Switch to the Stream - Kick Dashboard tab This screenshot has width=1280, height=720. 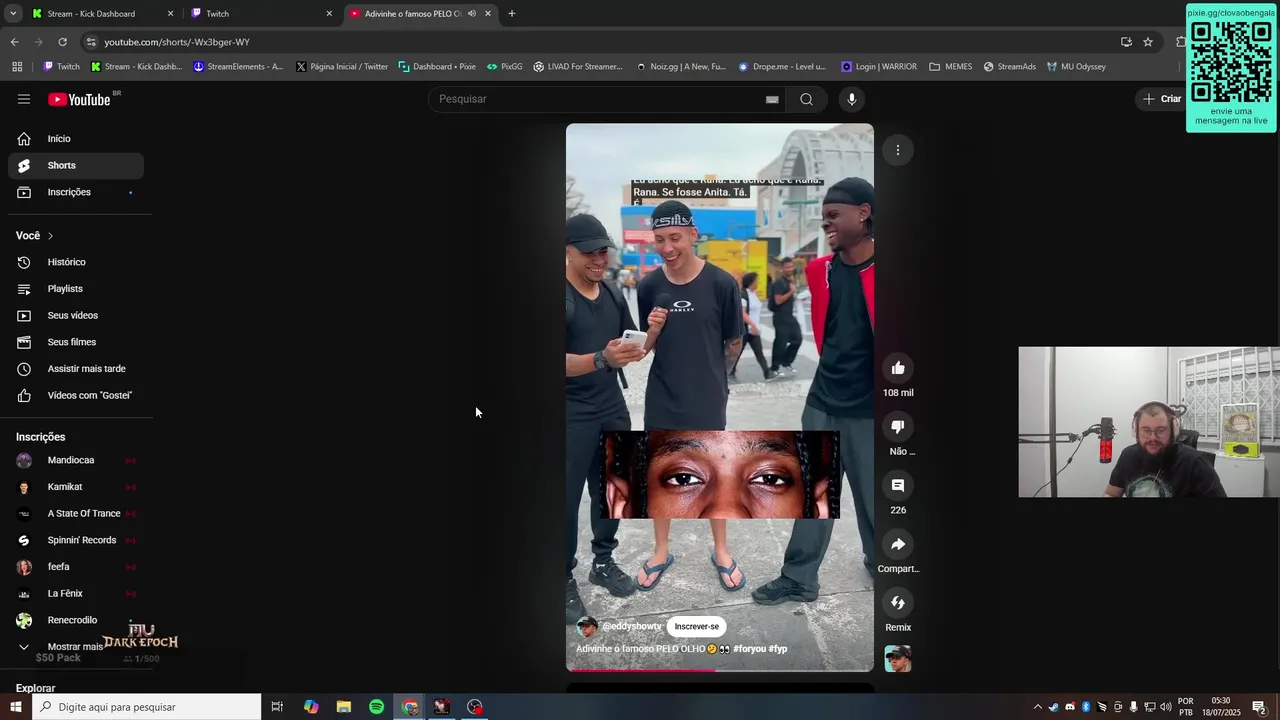[x=102, y=14]
